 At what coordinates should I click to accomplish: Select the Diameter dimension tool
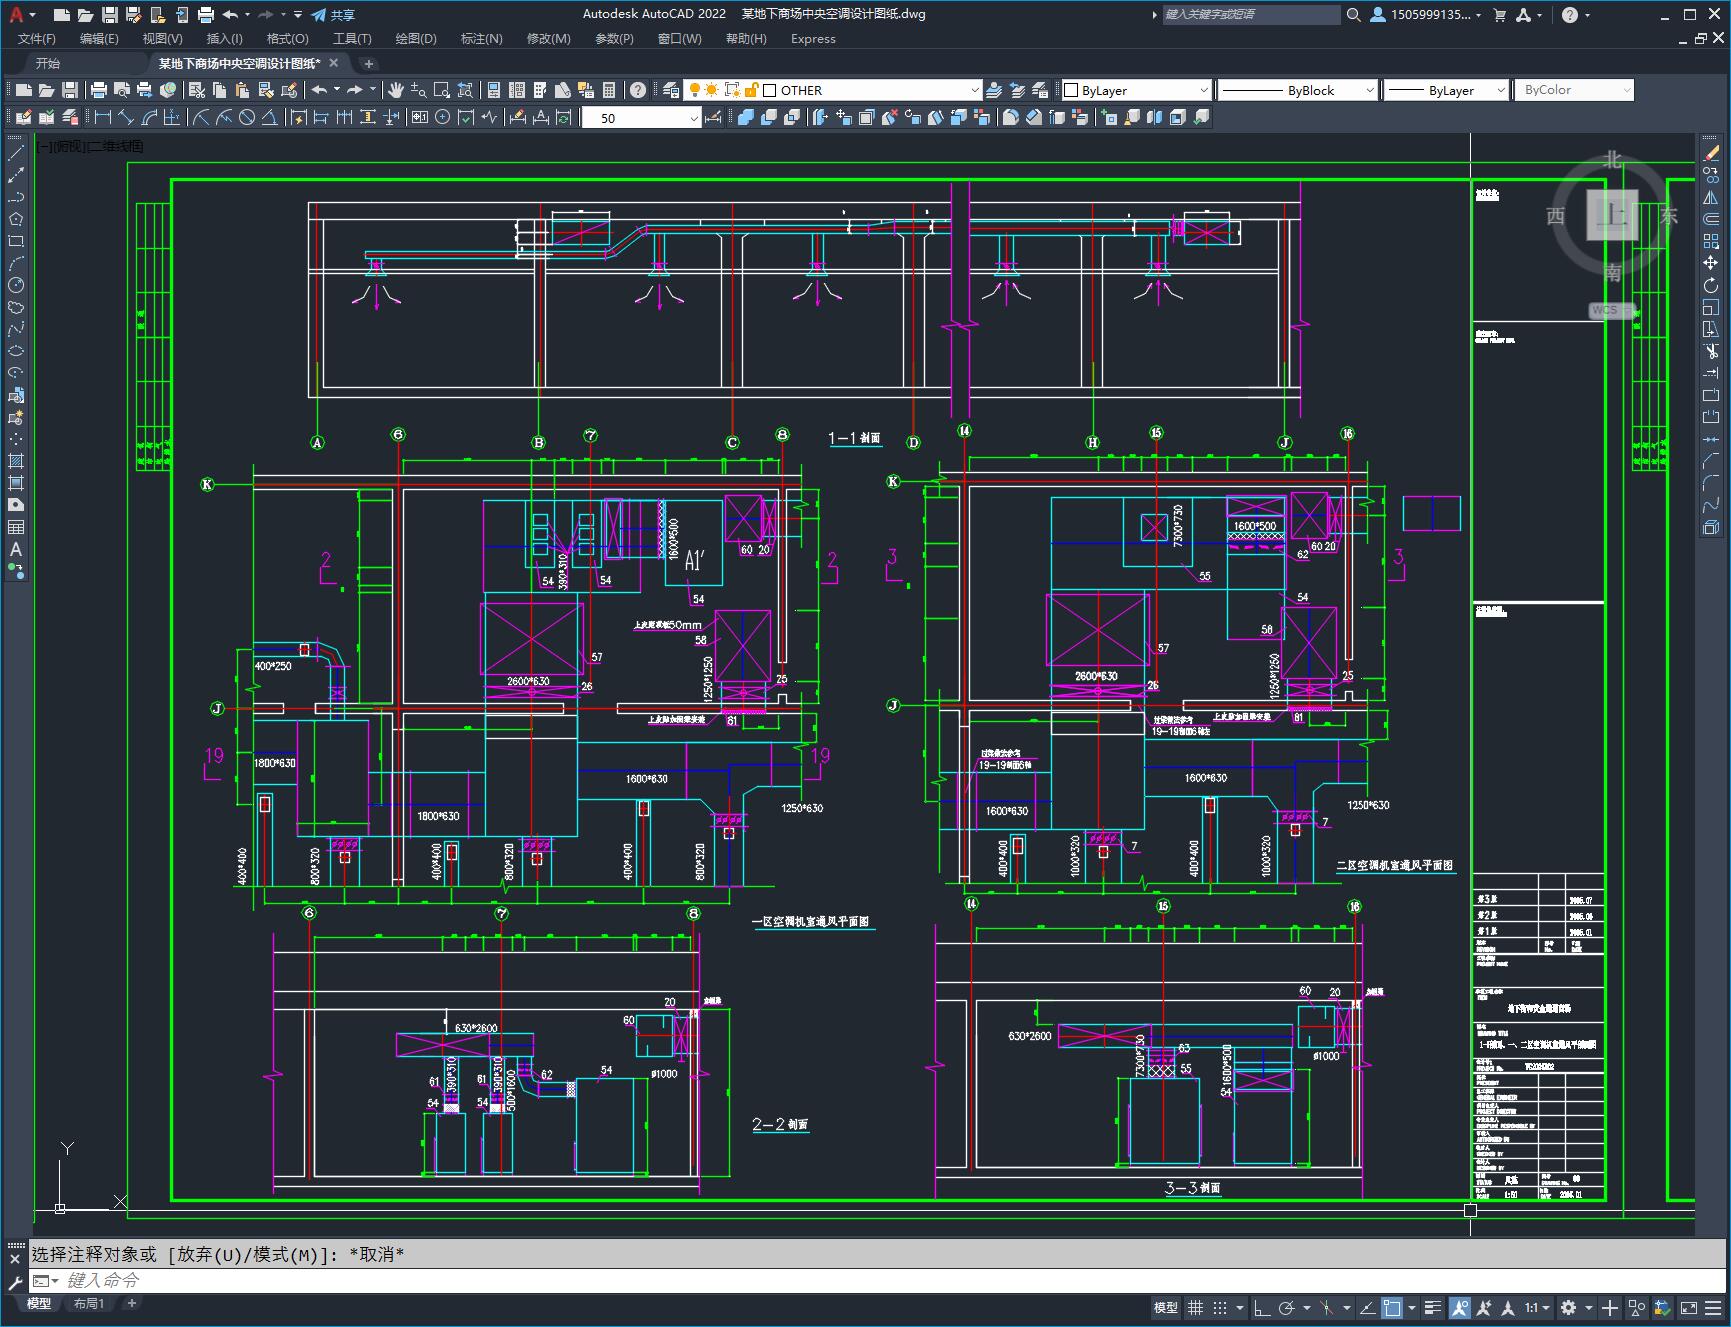pyautogui.click(x=247, y=117)
